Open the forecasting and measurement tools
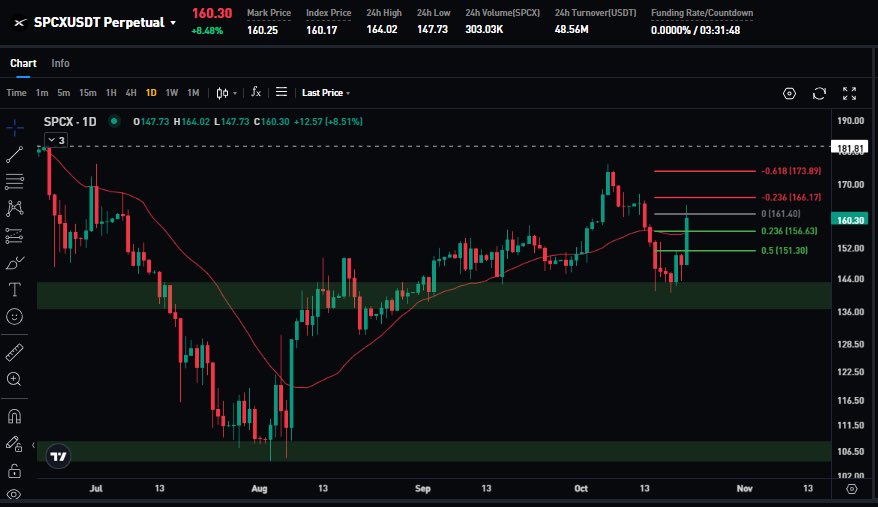 click(x=15, y=235)
